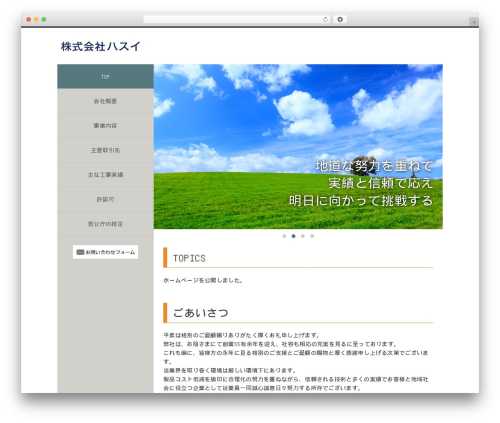Click the お問い合わせフォーム button
This screenshot has width=500, height=423.
pyautogui.click(x=105, y=252)
